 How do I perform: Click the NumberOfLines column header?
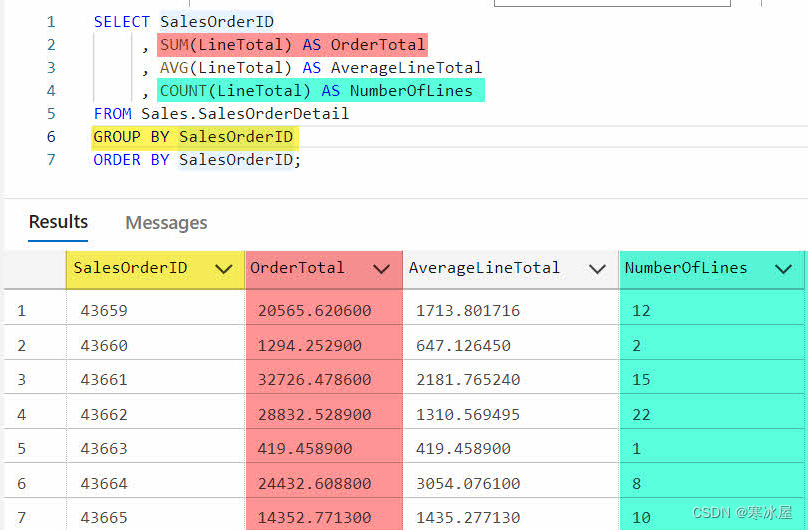[x=712, y=269]
